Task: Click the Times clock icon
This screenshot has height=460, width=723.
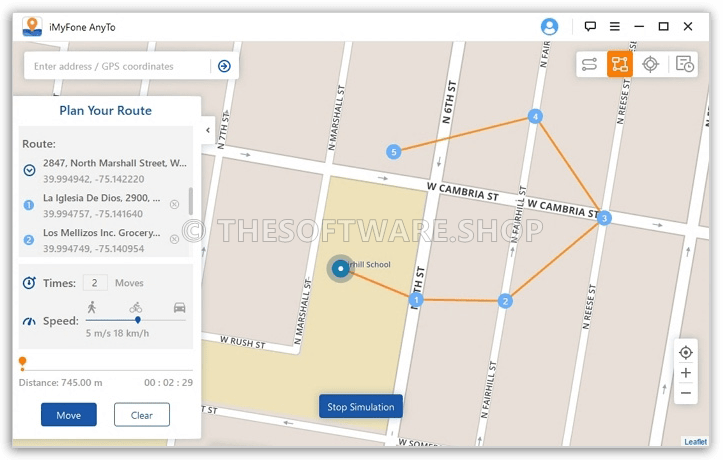Action: (x=29, y=283)
